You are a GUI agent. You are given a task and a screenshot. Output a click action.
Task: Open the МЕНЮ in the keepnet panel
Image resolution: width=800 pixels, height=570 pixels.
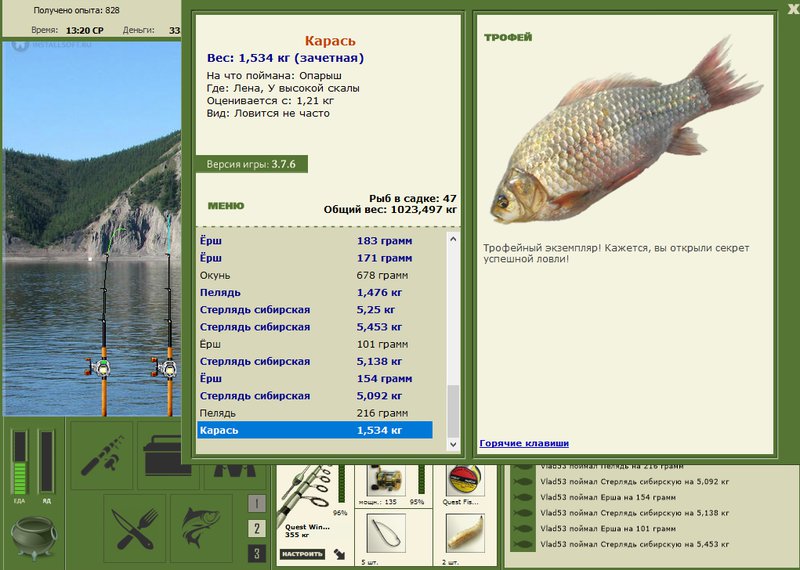pyautogui.click(x=226, y=206)
